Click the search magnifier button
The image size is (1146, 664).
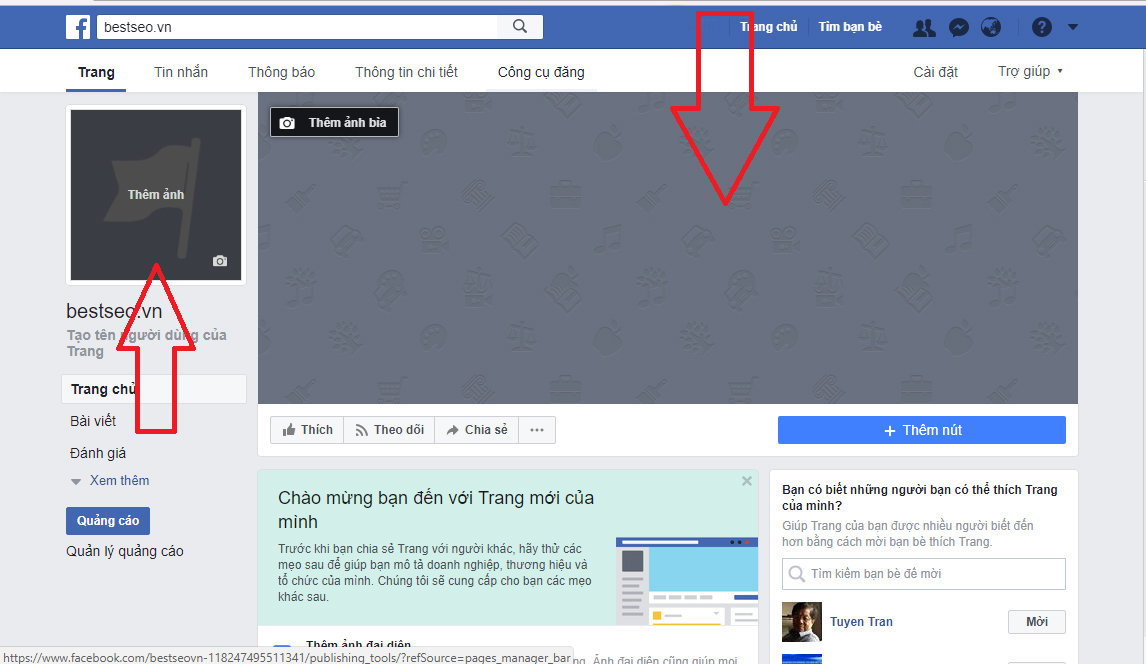click(x=520, y=27)
